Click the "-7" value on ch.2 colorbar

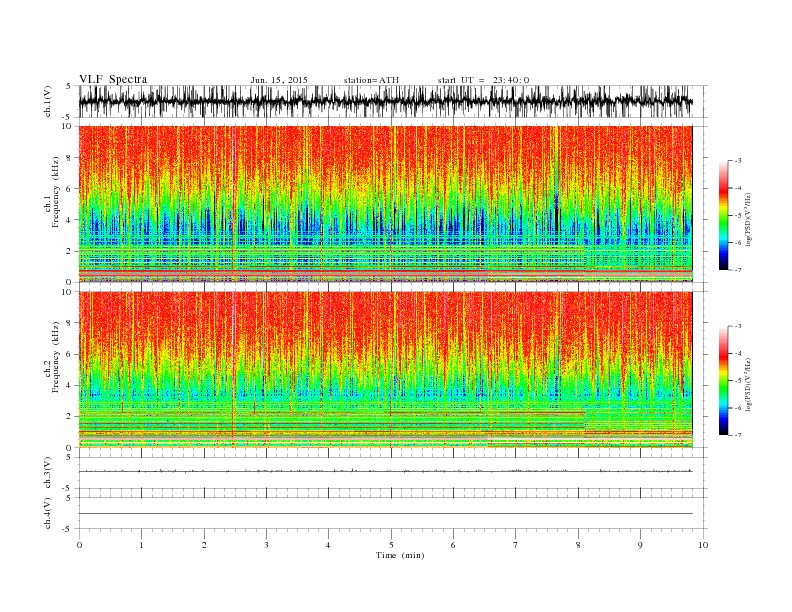737,435
